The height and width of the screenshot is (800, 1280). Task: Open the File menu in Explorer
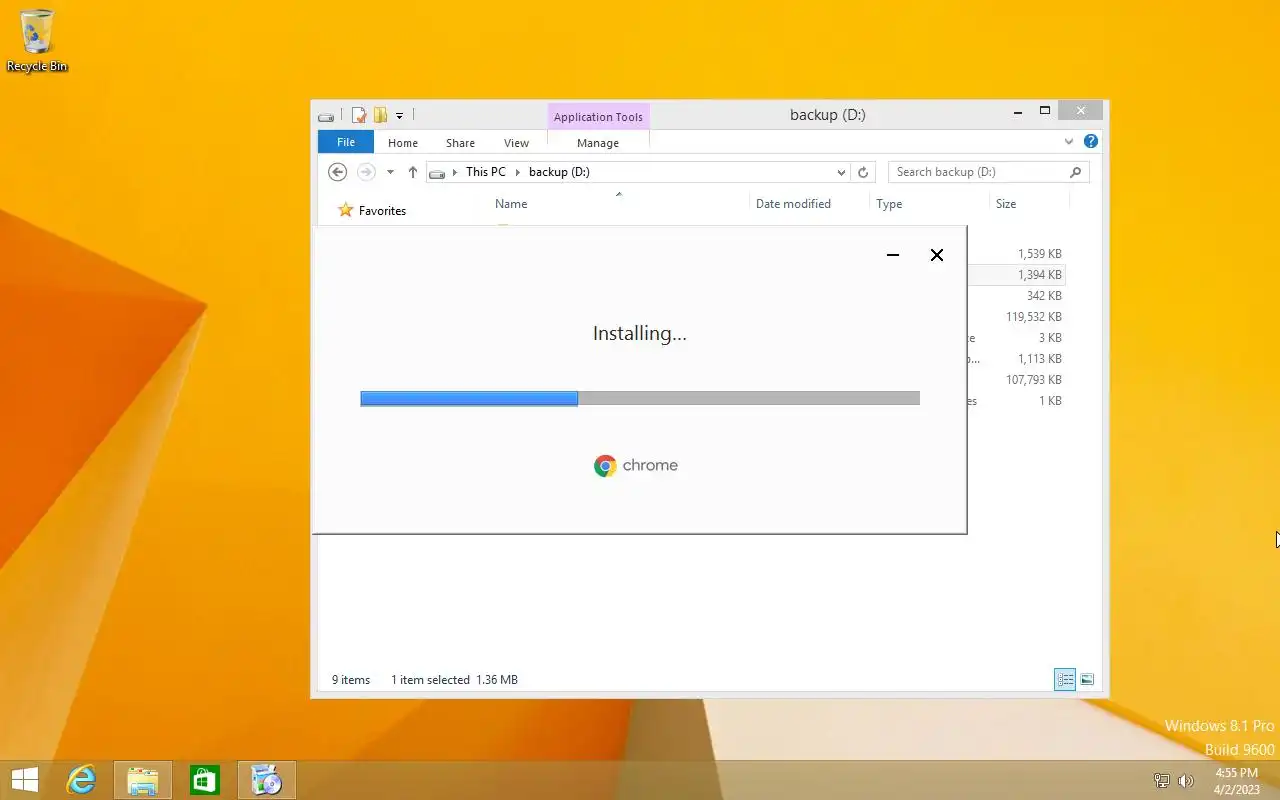point(346,142)
